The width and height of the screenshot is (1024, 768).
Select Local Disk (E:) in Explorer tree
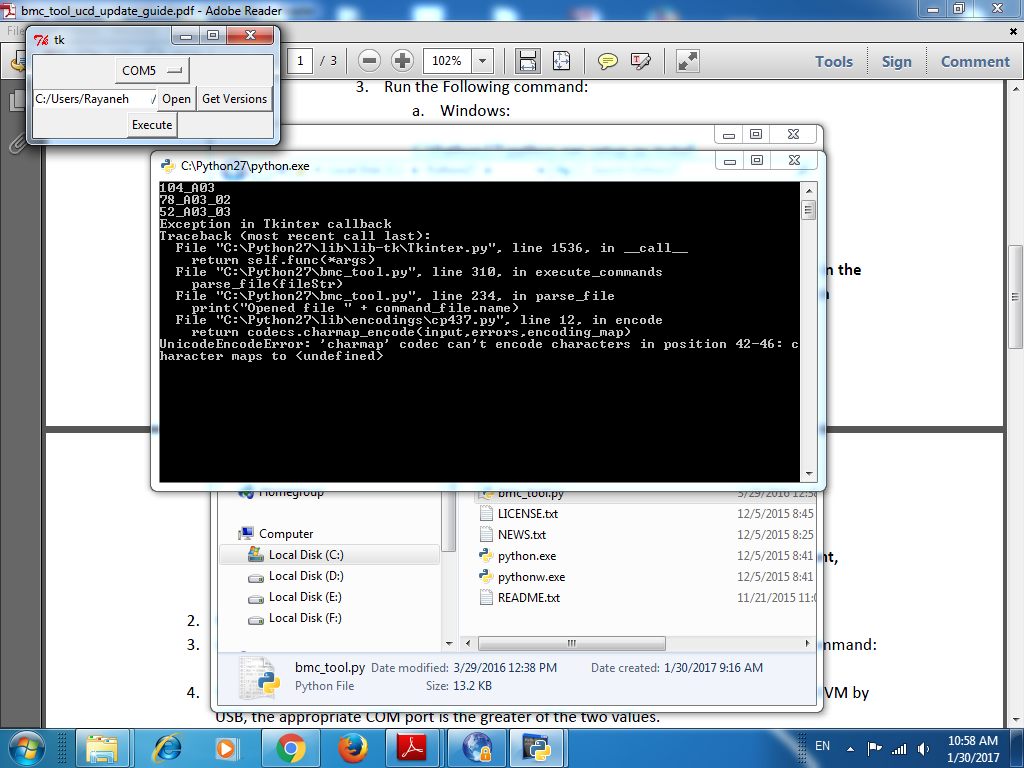pyautogui.click(x=305, y=596)
